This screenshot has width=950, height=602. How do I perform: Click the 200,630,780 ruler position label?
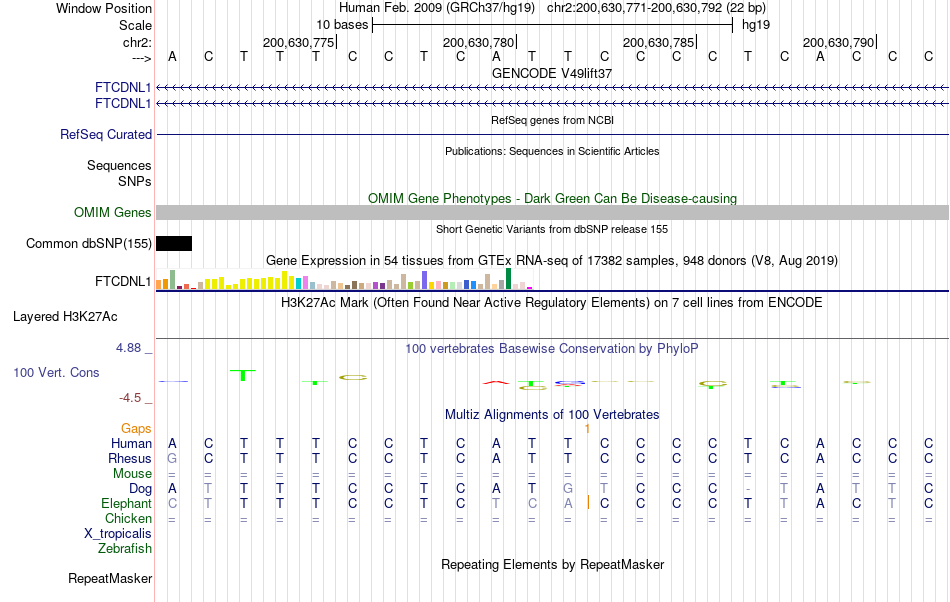[479, 42]
